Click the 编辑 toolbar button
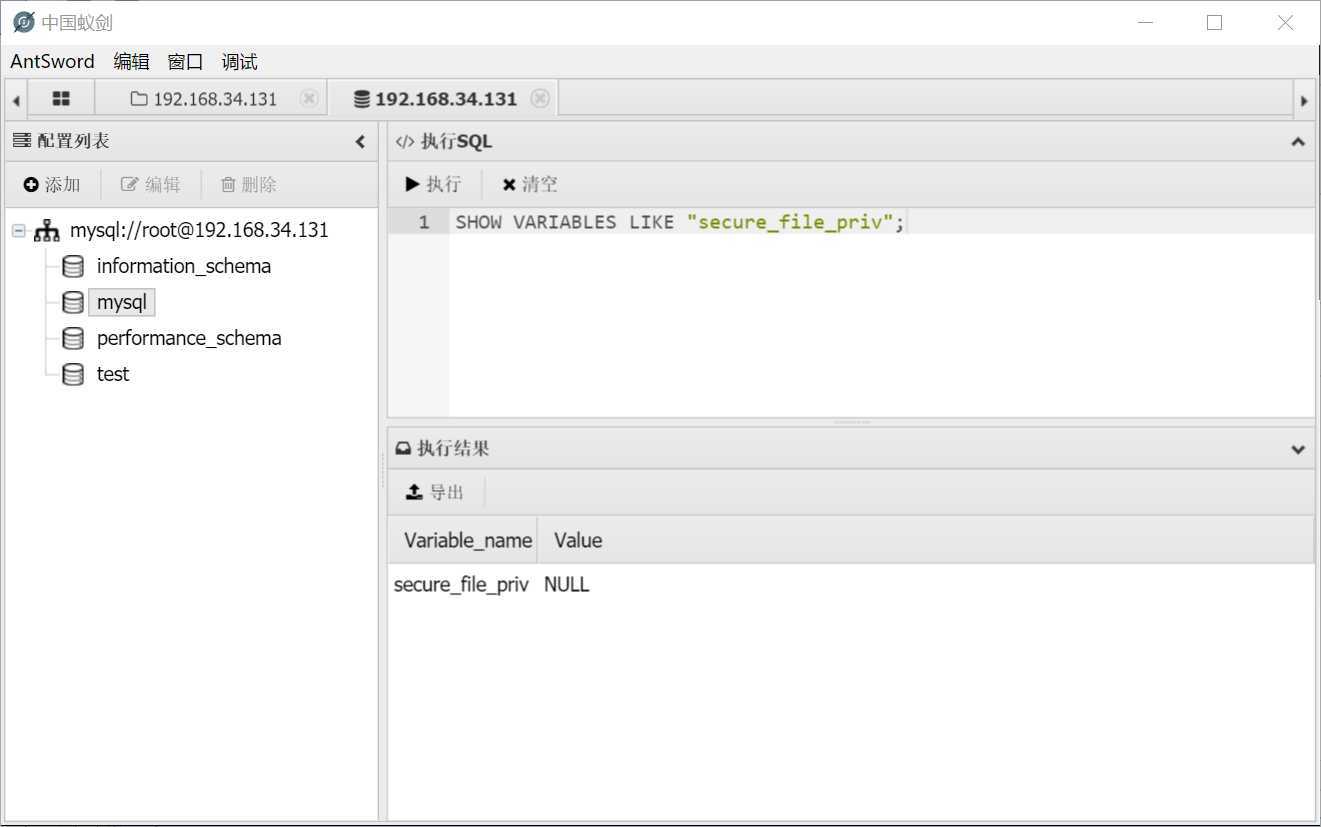This screenshot has height=827, width=1321. pyautogui.click(x=151, y=184)
